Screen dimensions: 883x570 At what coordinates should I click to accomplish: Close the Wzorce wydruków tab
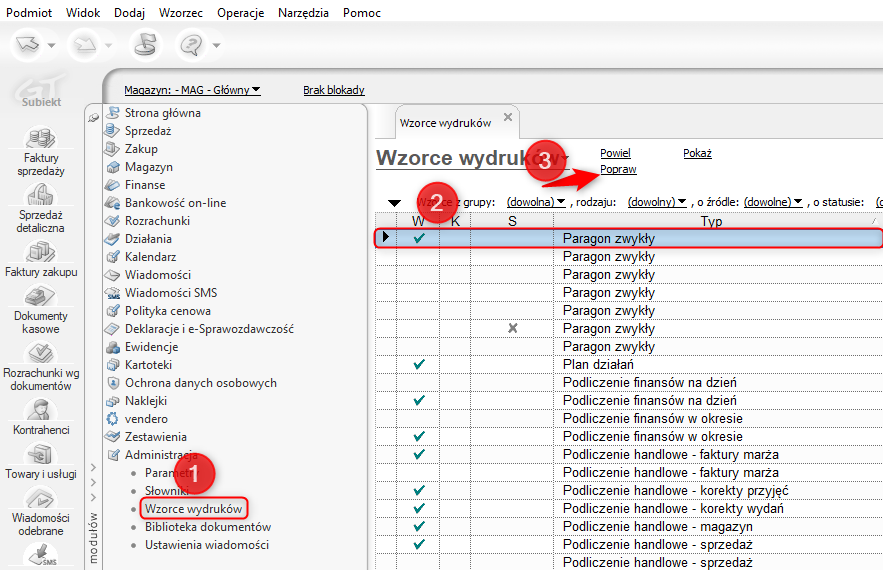click(x=508, y=117)
